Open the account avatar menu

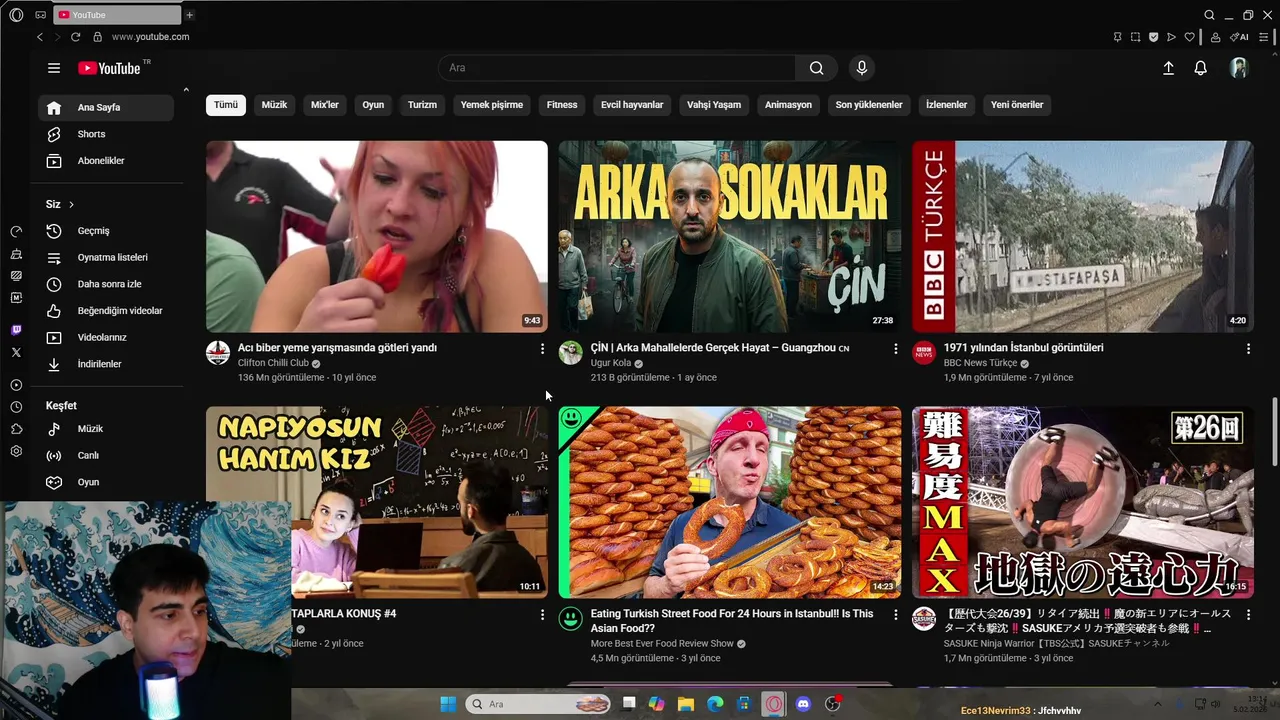(1239, 68)
